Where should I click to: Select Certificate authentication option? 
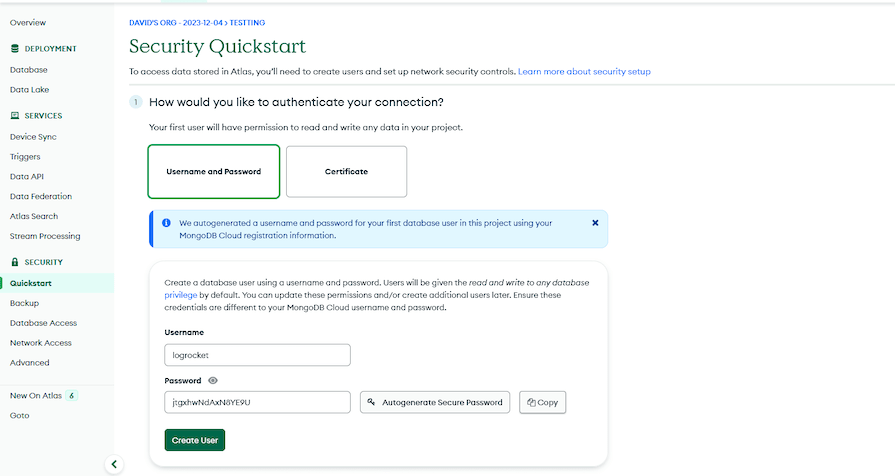pos(346,171)
